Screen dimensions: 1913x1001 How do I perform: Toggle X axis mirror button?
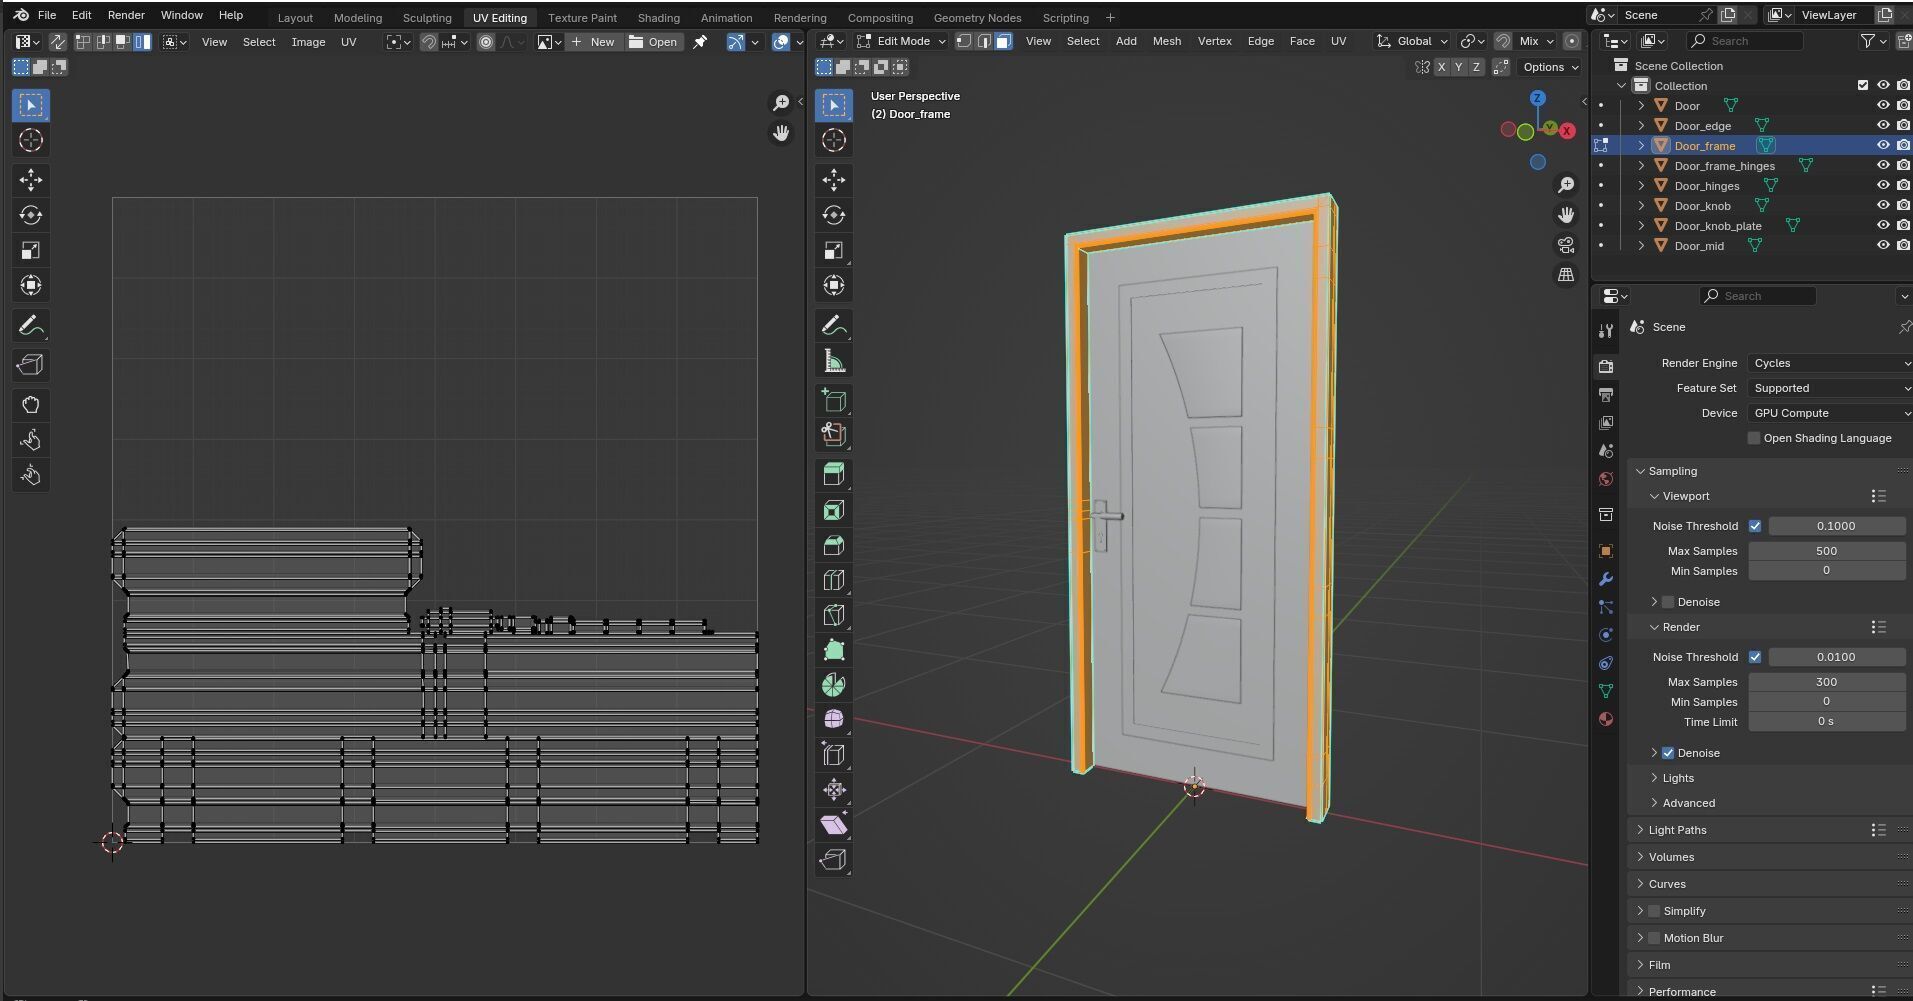point(1441,67)
